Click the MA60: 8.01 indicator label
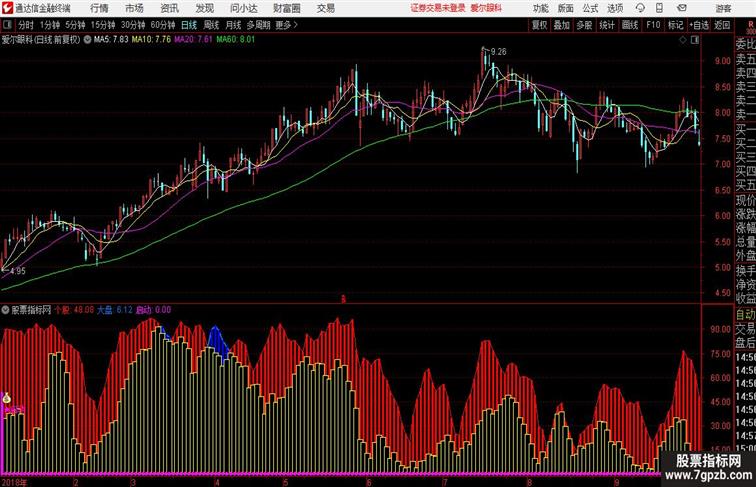Image resolution: width=756 pixels, height=487 pixels. pos(235,40)
